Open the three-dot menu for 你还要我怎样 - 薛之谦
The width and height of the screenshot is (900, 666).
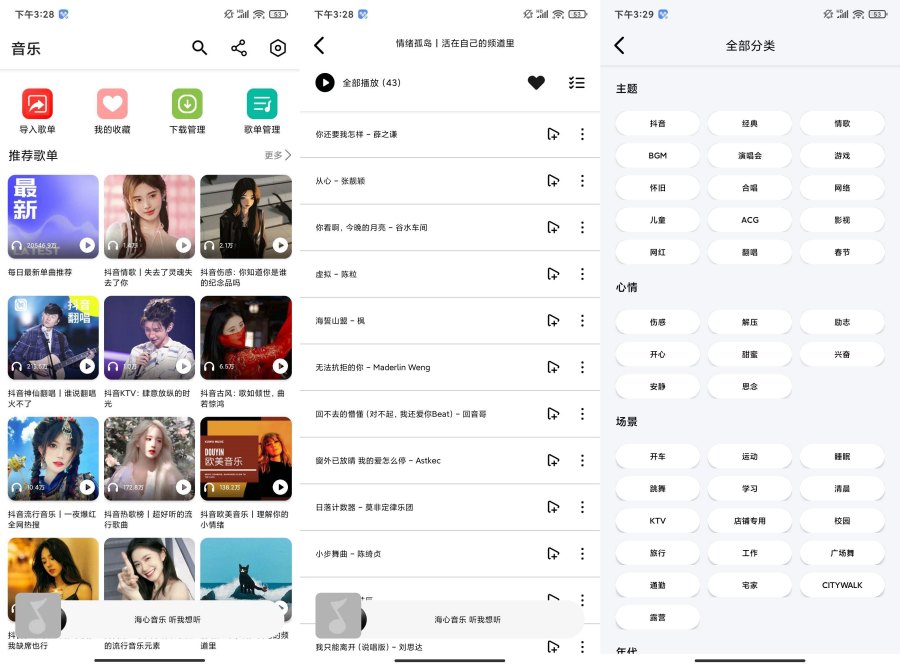[x=583, y=134]
